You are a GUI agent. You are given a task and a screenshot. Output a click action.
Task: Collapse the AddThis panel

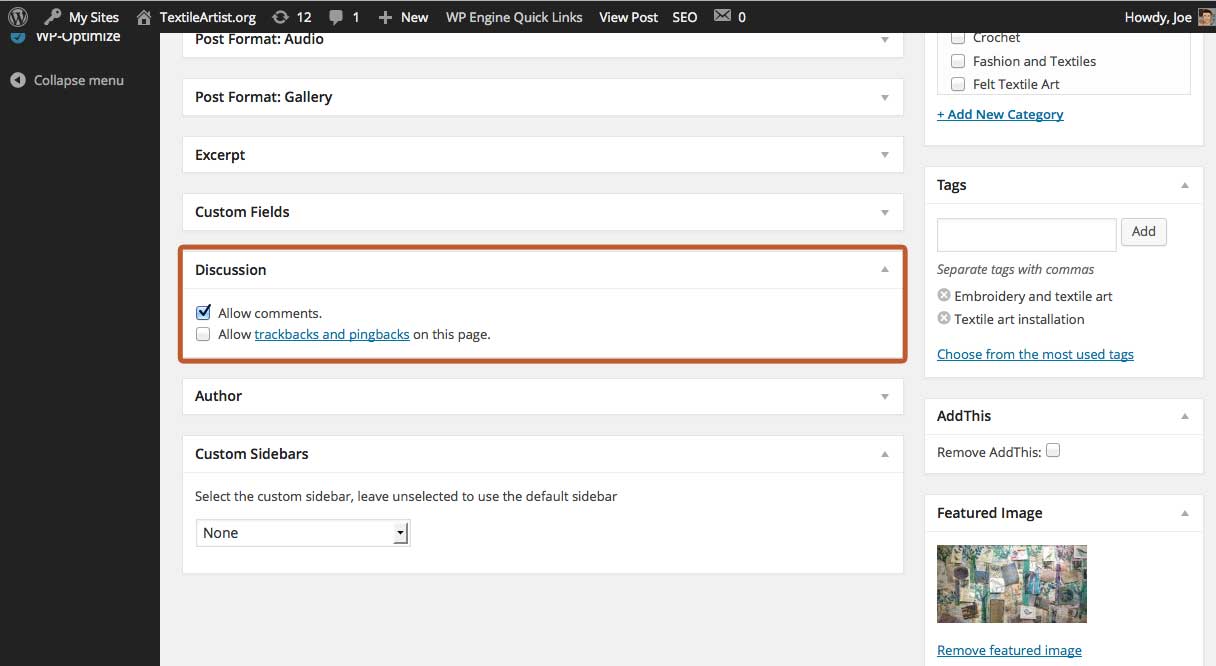click(x=1184, y=416)
